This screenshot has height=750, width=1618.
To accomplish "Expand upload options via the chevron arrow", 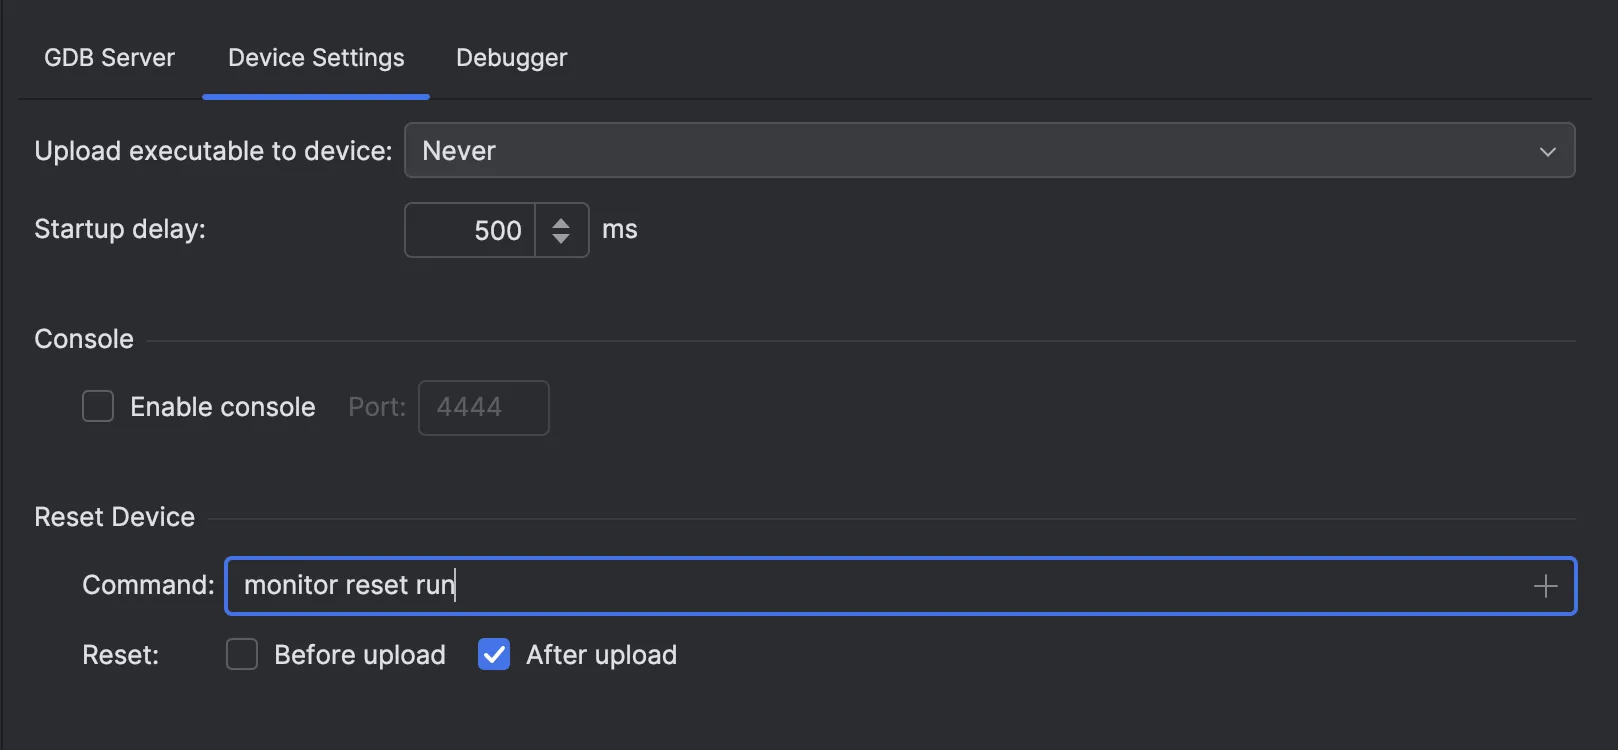I will click(x=1547, y=151).
